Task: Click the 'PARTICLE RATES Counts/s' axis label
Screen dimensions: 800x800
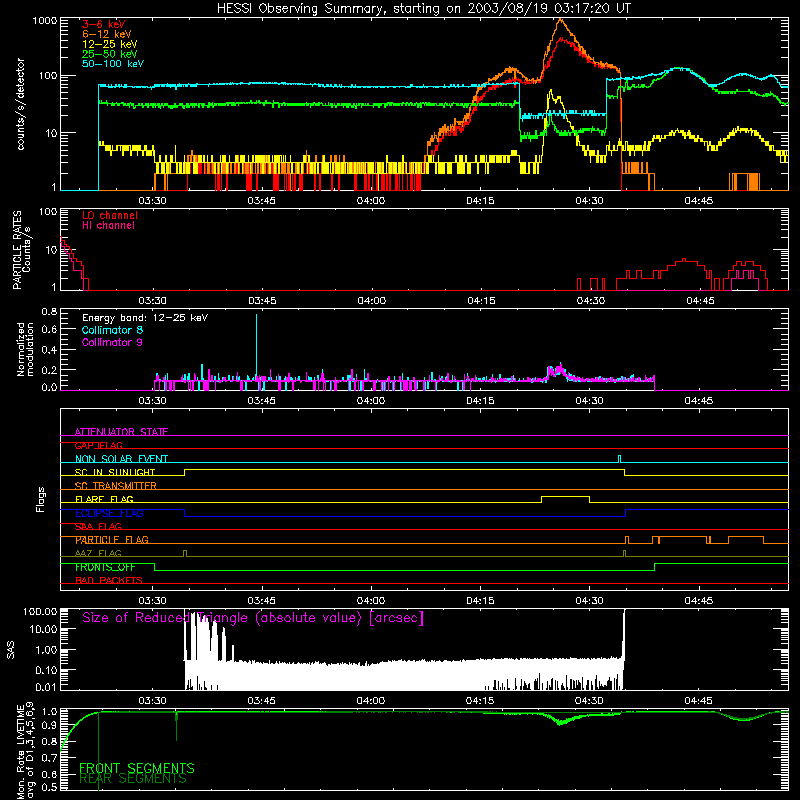Action: (x=22, y=250)
